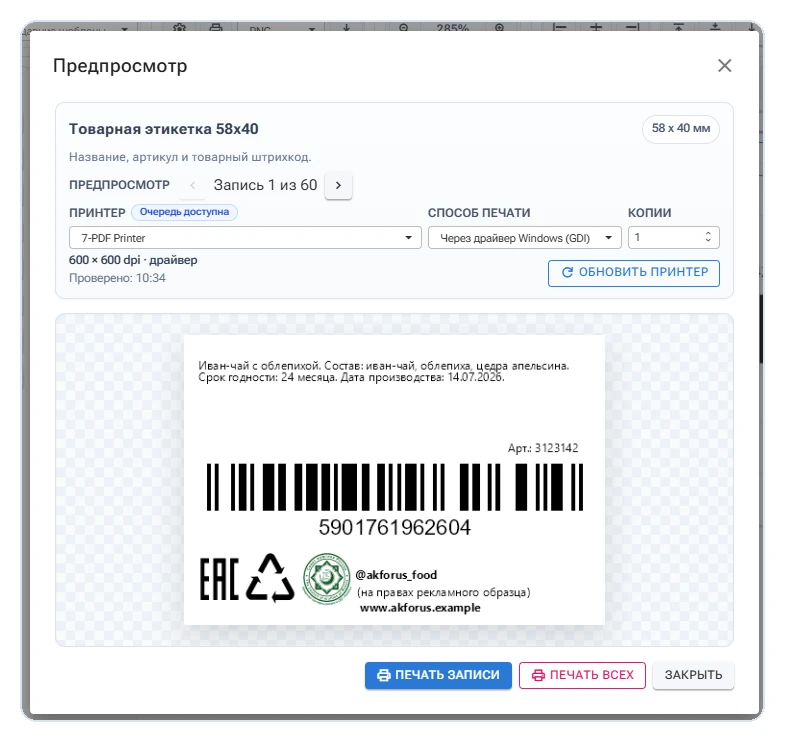Image resolution: width=785 pixels, height=742 pixels.
Task: Go to the next record with the chevron
Action: coord(338,185)
